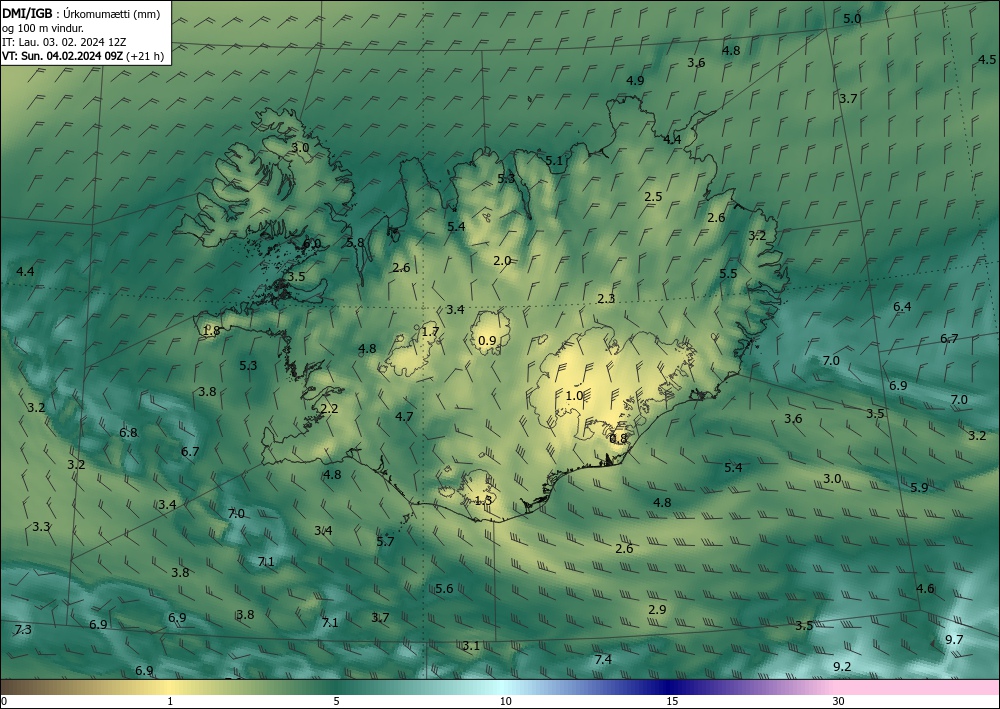Image resolution: width=1000 pixels, height=709 pixels.
Task: Click the 3.3 value on the map
Action: (x=41, y=526)
